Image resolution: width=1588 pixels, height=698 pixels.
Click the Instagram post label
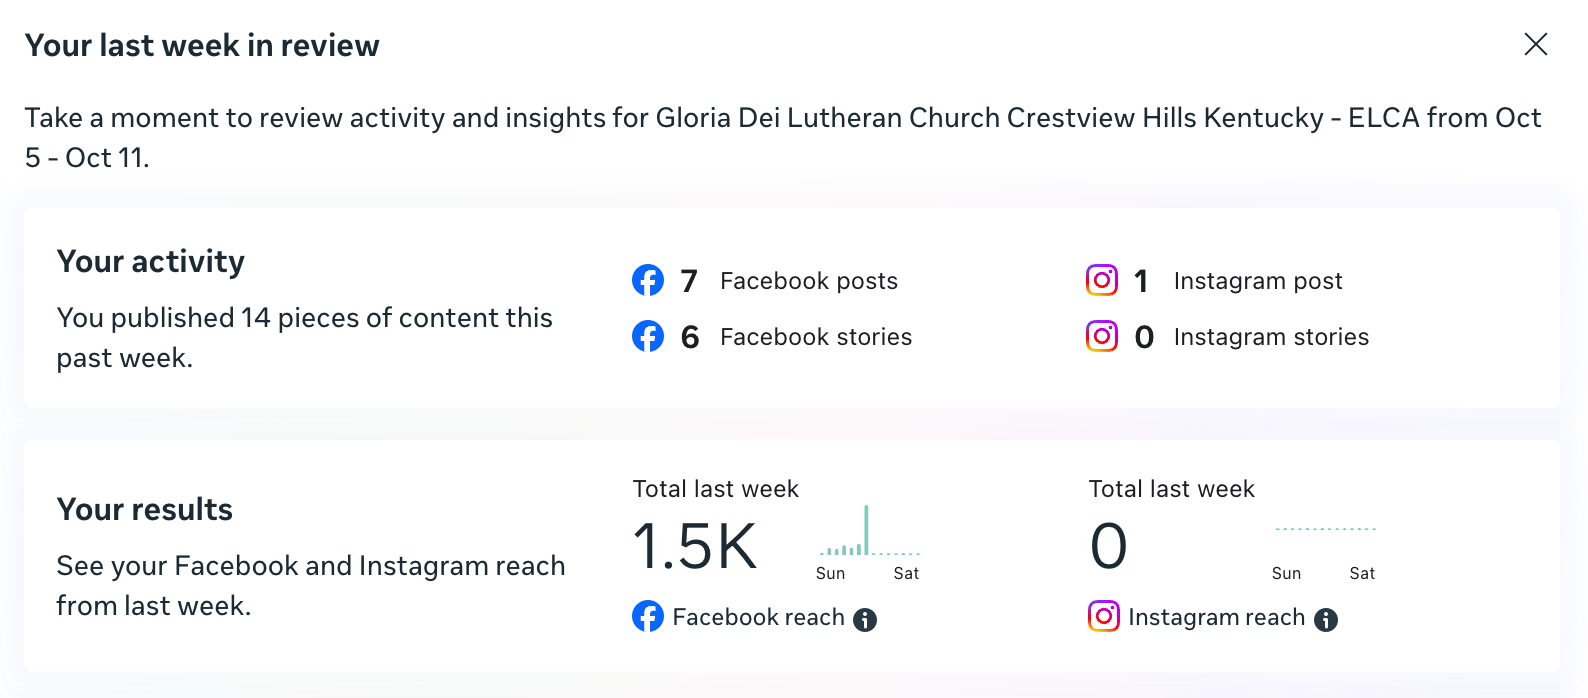click(x=1257, y=281)
